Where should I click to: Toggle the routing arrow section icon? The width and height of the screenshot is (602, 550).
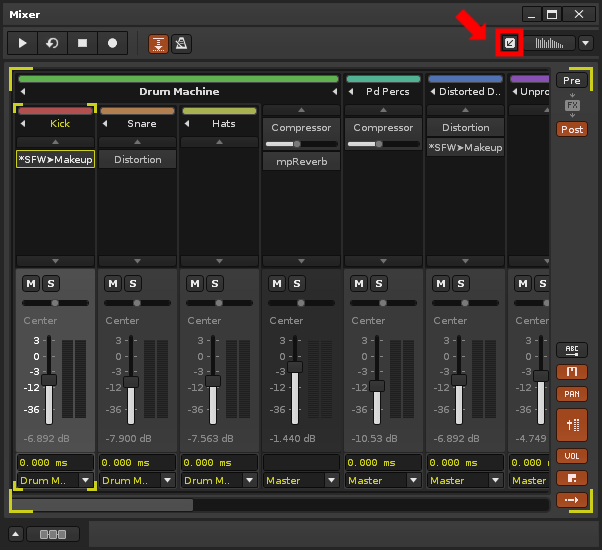click(x=572, y=500)
